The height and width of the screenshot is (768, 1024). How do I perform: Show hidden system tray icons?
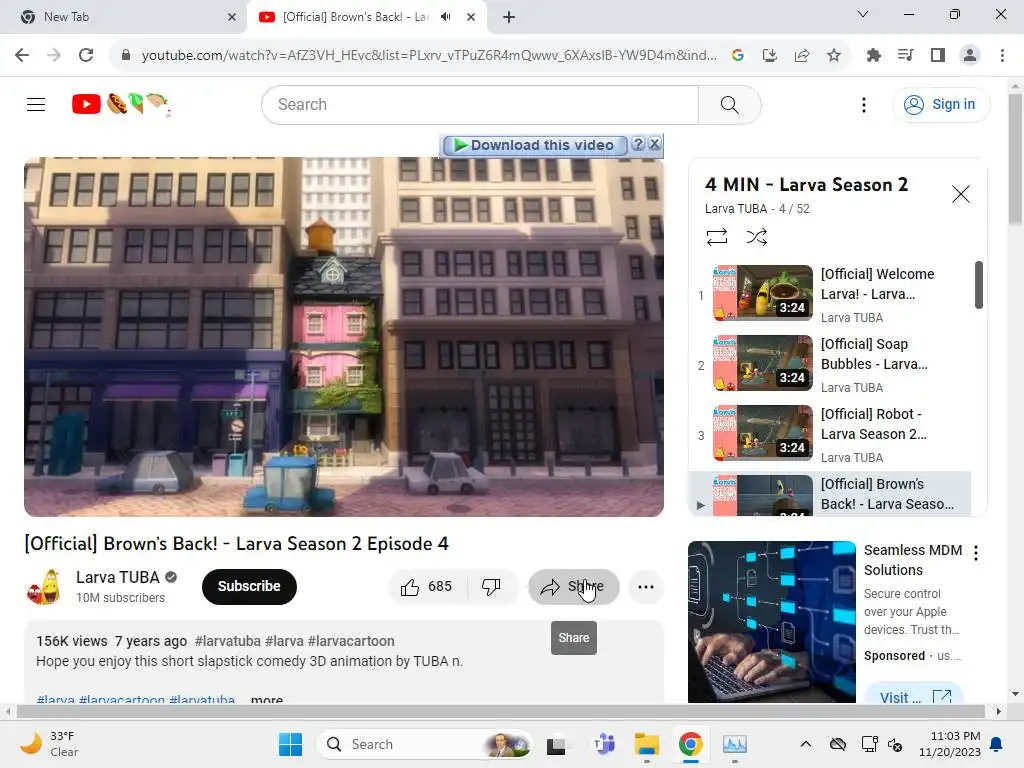805,744
